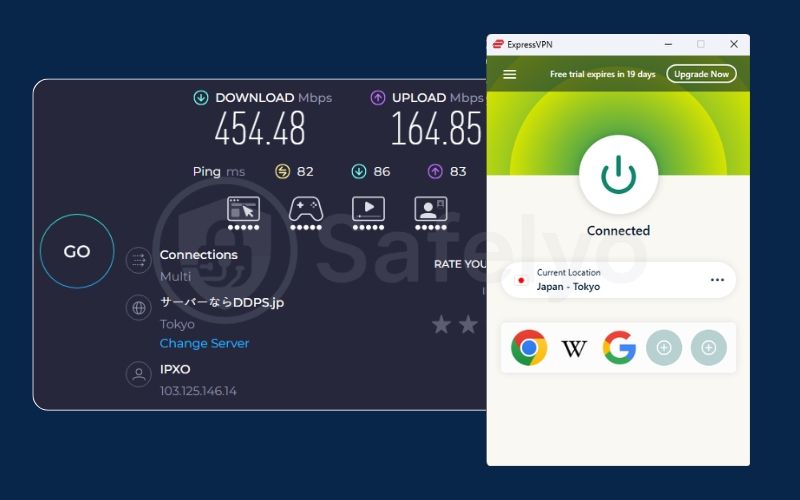Open Google shortcut in ExpressVPN

coord(619,347)
